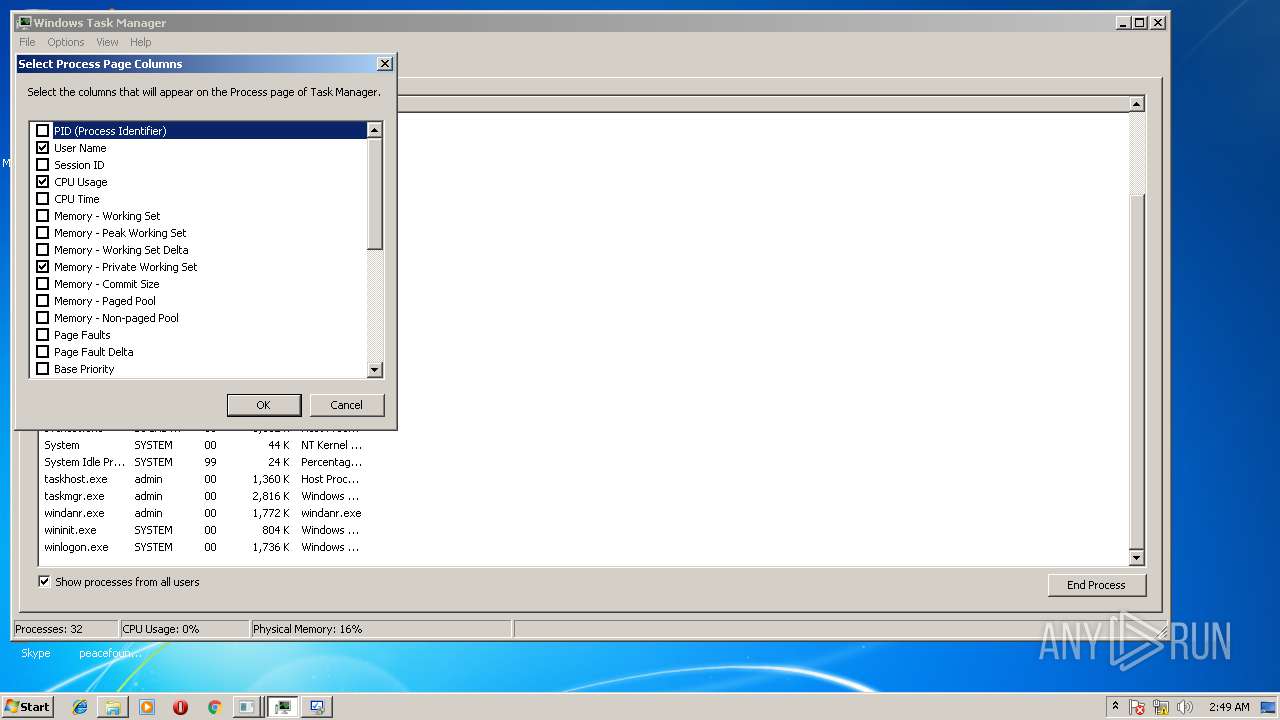This screenshot has height=720, width=1280.
Task: Click the CPU Usage: 0% status entry
Action: click(184, 629)
